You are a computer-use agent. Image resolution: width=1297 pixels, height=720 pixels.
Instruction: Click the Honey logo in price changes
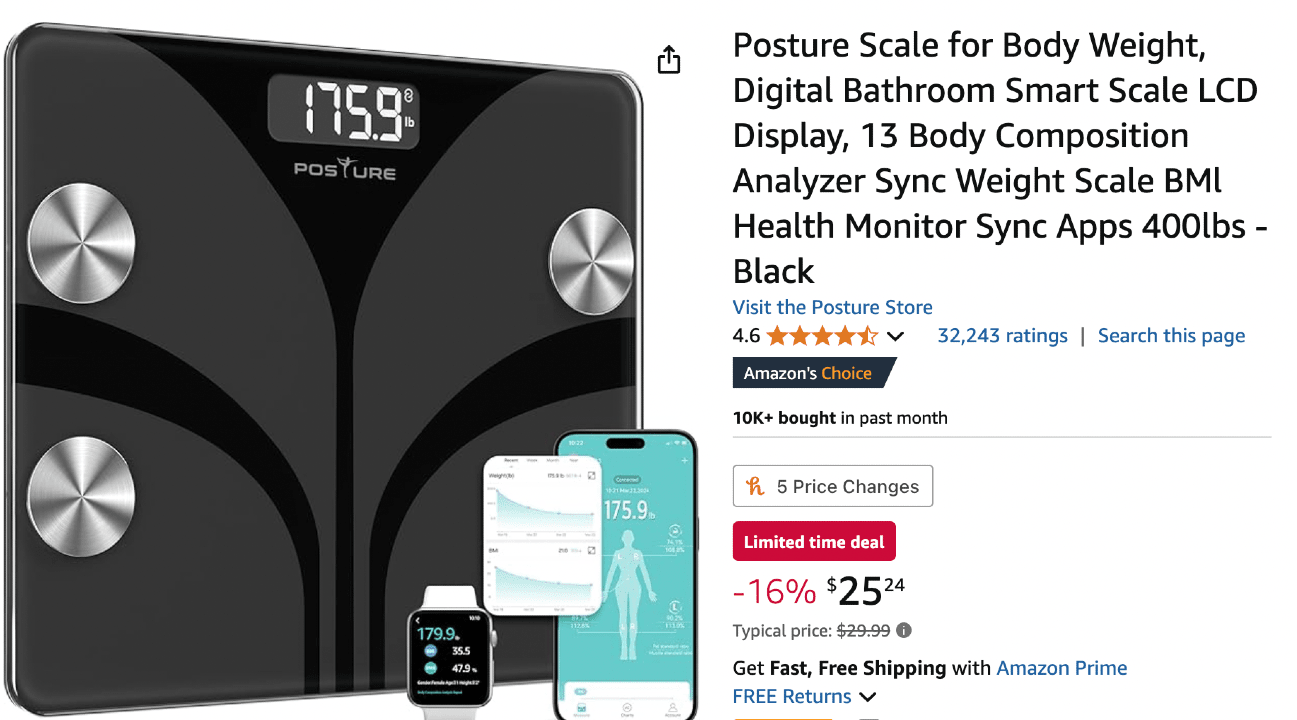coord(755,486)
